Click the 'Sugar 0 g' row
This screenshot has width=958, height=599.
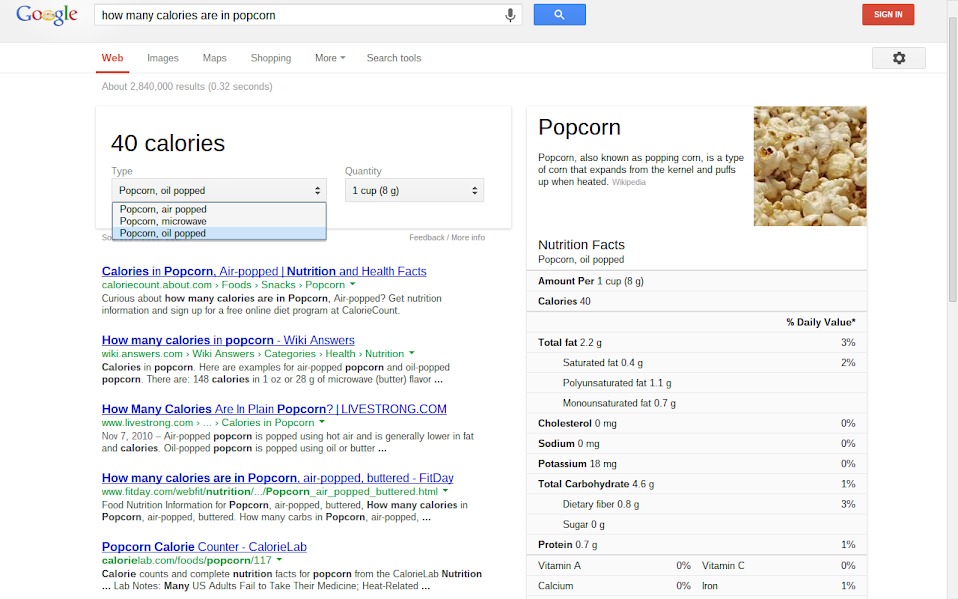(x=697, y=524)
